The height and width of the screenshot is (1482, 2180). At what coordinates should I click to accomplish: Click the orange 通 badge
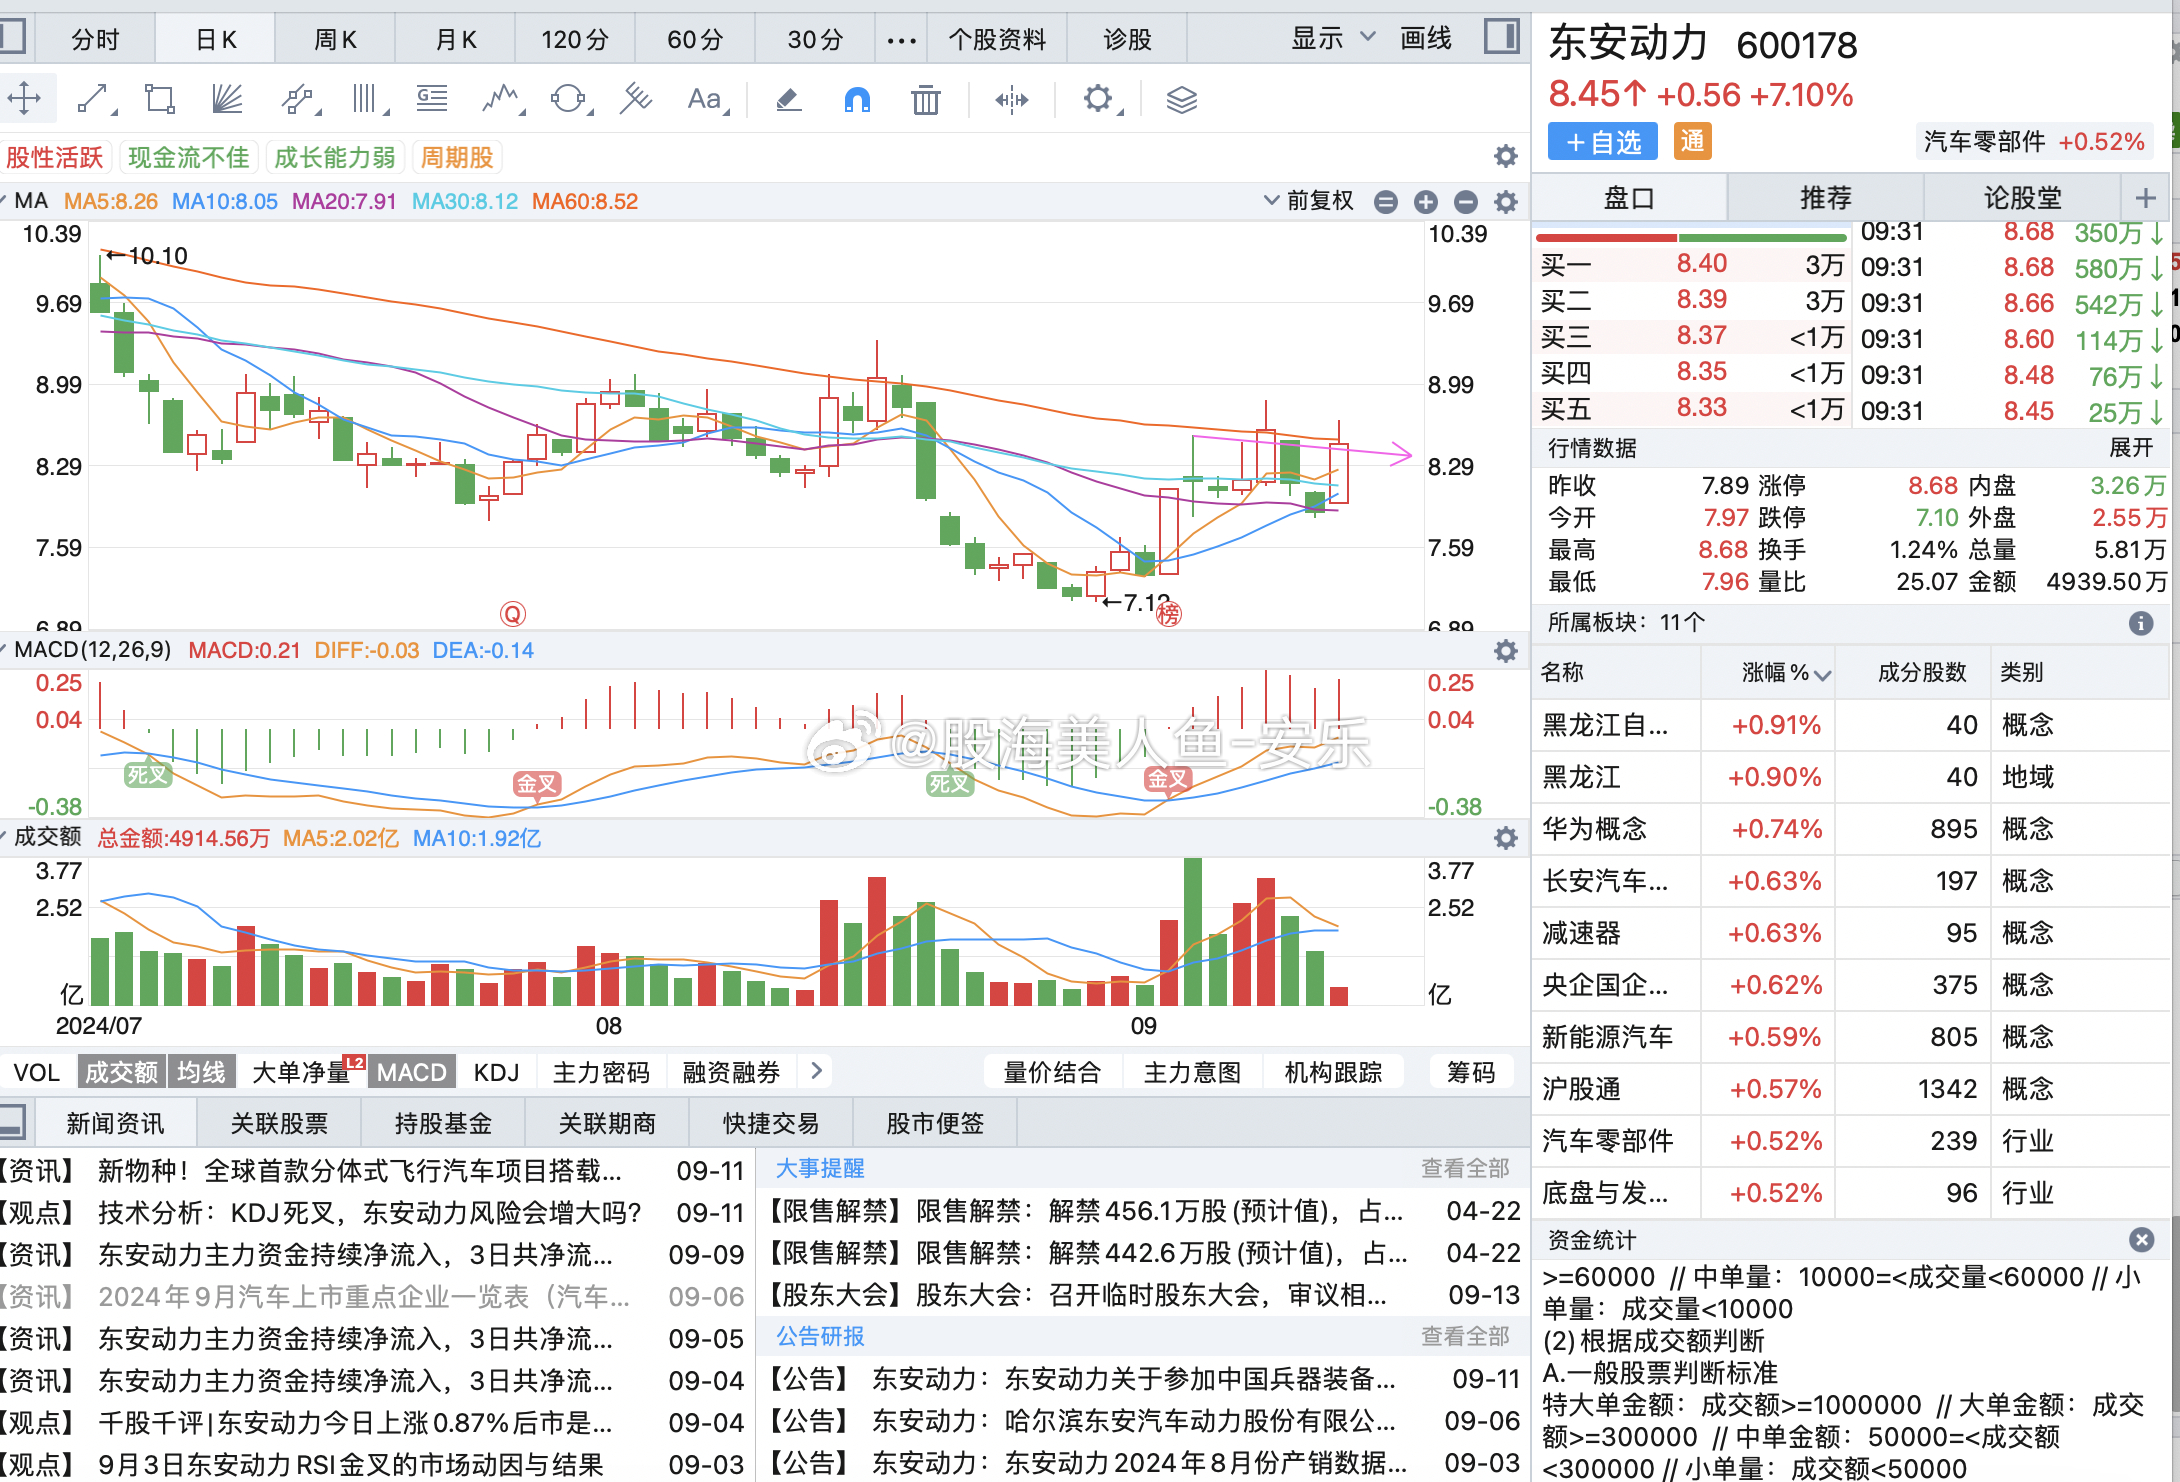(1692, 142)
